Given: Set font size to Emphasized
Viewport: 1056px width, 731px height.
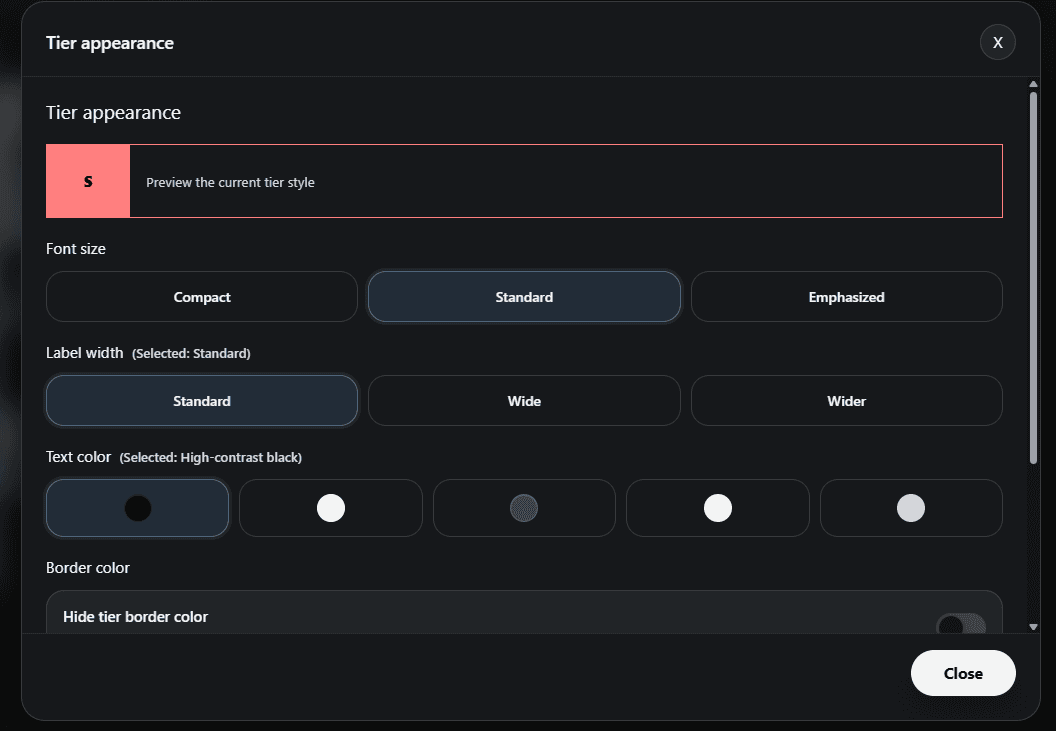Looking at the screenshot, I should tap(846, 297).
